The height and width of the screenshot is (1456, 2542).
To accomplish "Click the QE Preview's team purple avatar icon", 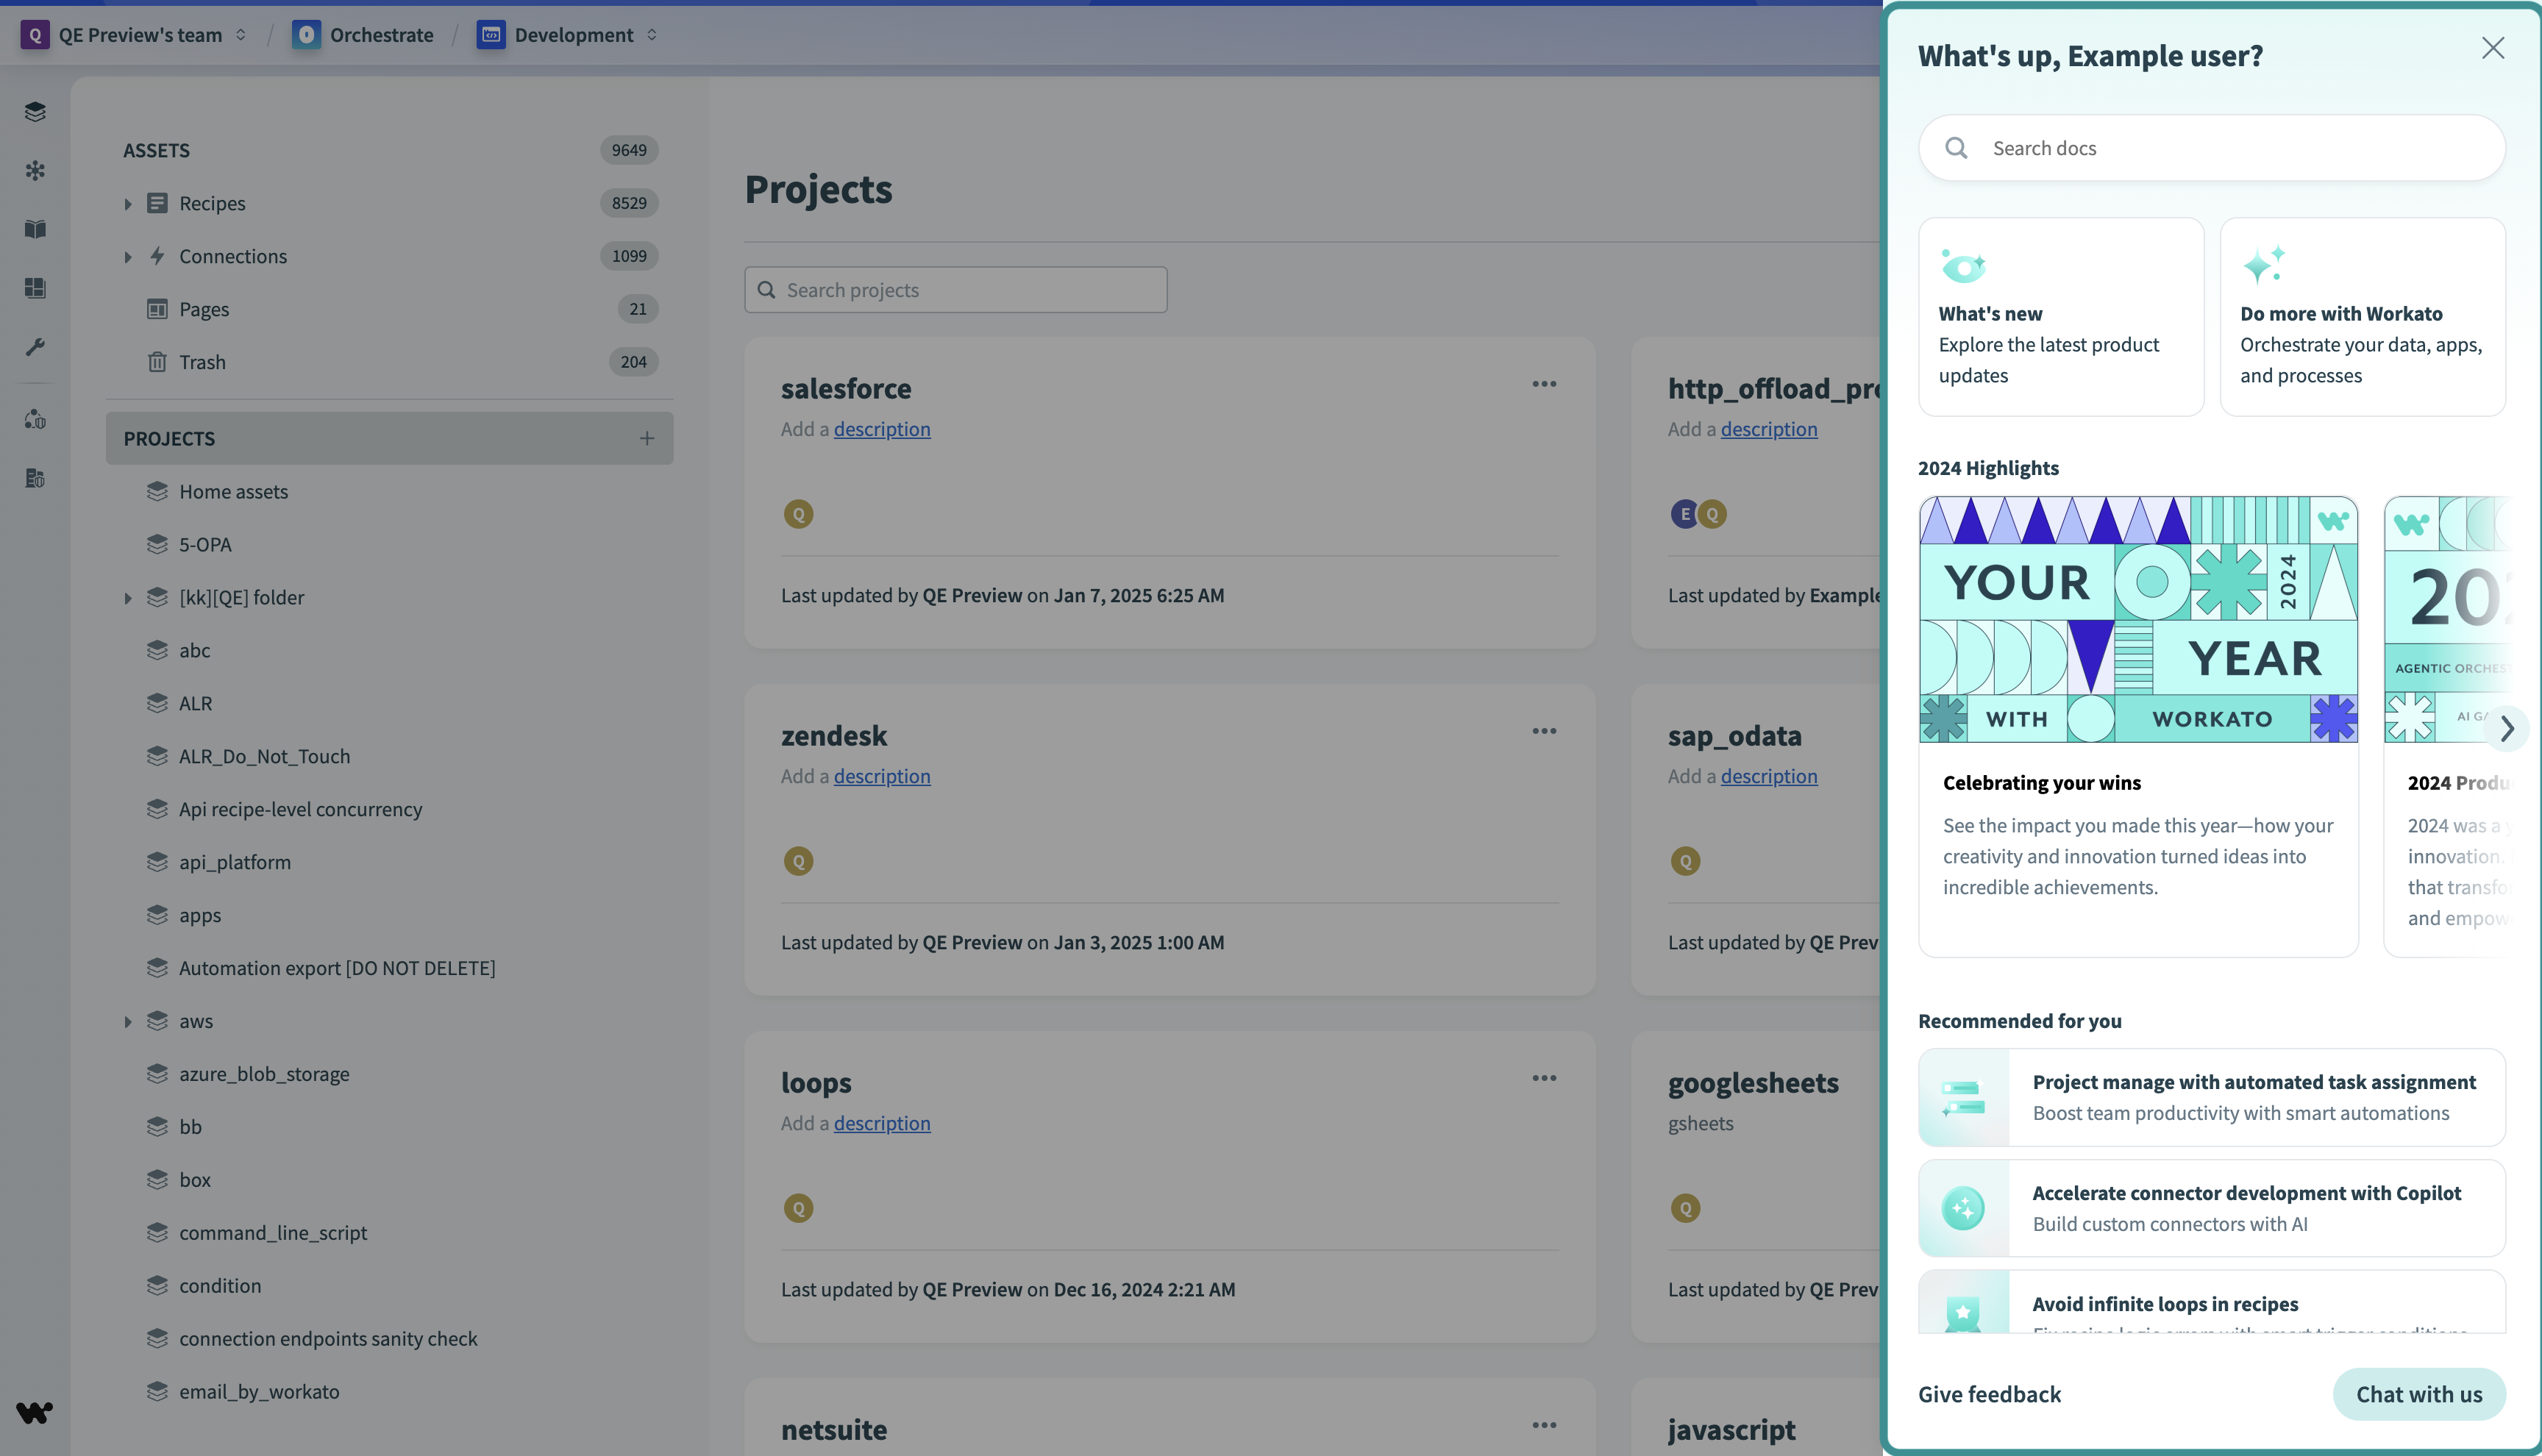I will coord(35,35).
